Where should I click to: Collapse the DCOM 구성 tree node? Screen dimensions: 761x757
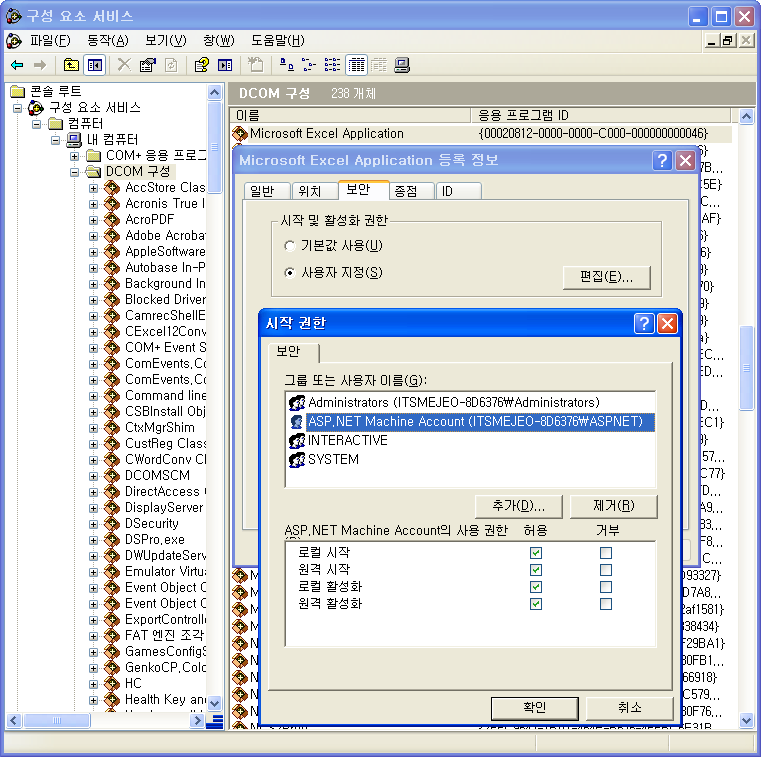pyautogui.click(x=75, y=171)
